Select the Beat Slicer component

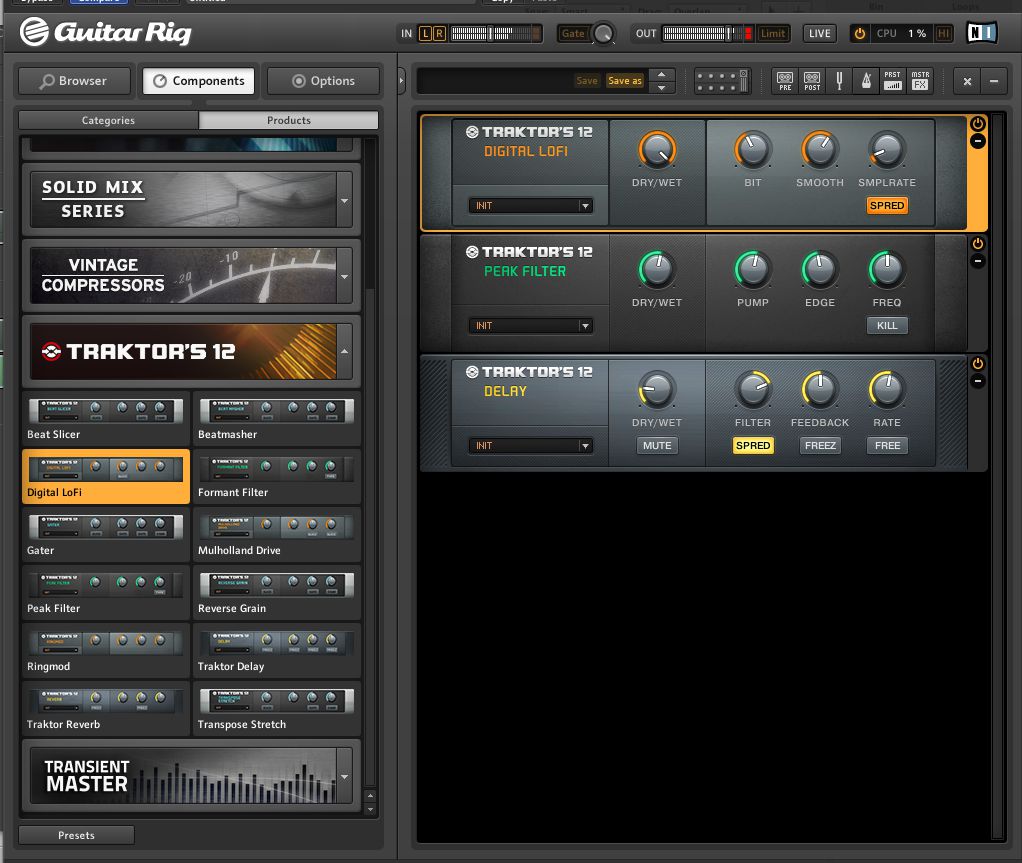tap(106, 418)
